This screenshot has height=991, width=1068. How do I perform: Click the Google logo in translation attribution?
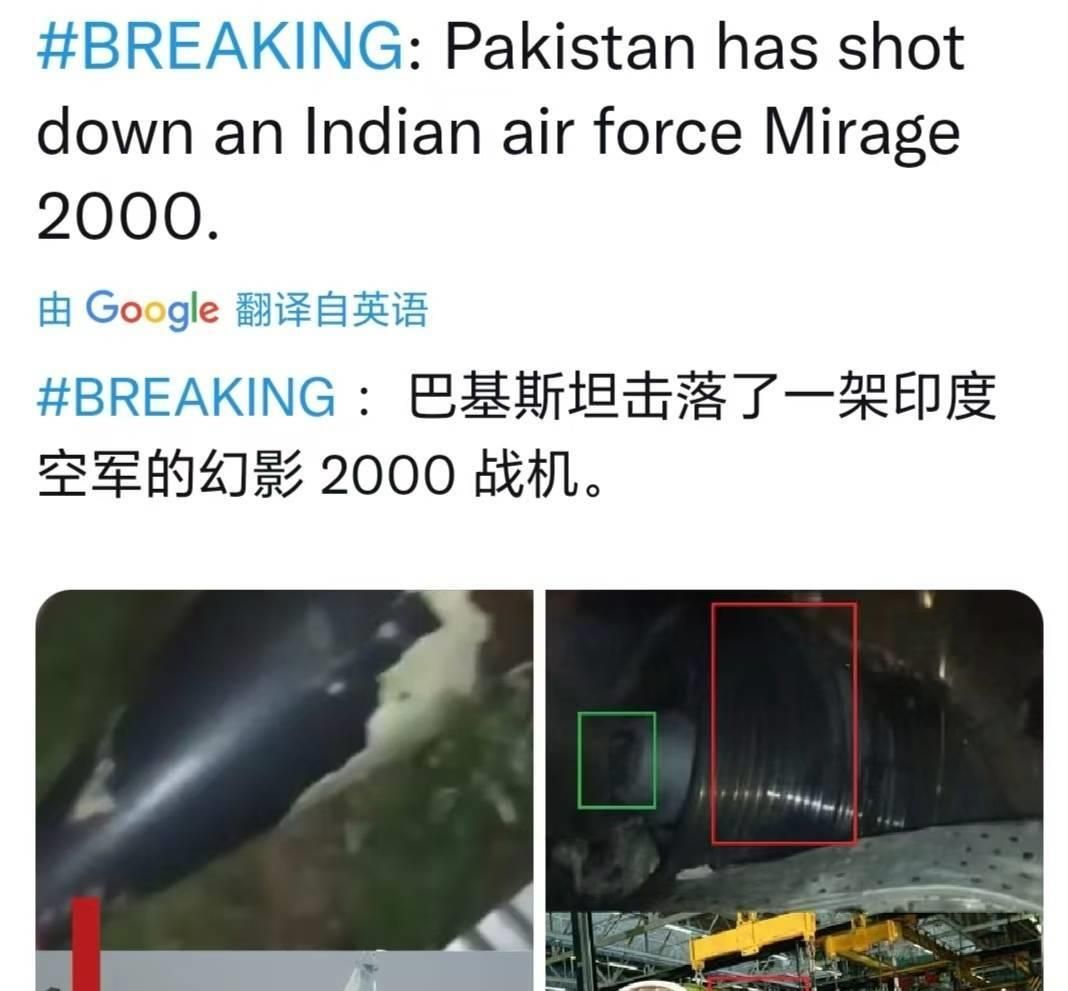click(x=153, y=309)
